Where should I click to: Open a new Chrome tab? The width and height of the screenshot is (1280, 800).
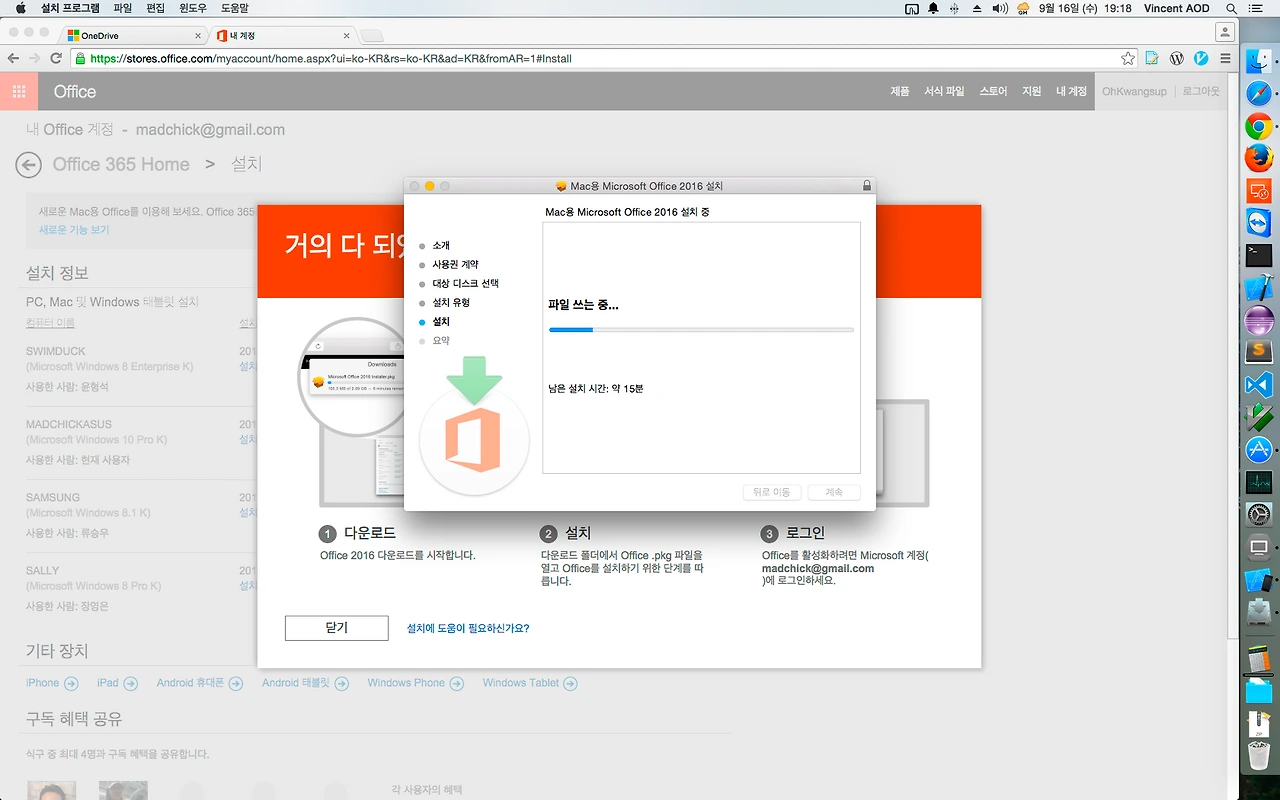coord(371,36)
